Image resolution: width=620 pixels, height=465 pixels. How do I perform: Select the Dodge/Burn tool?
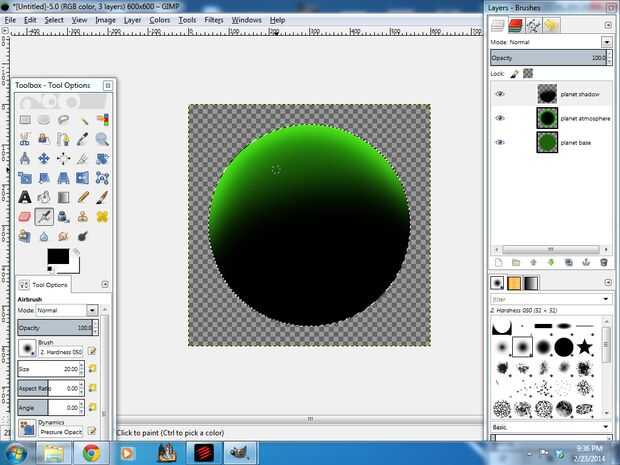click(83, 236)
